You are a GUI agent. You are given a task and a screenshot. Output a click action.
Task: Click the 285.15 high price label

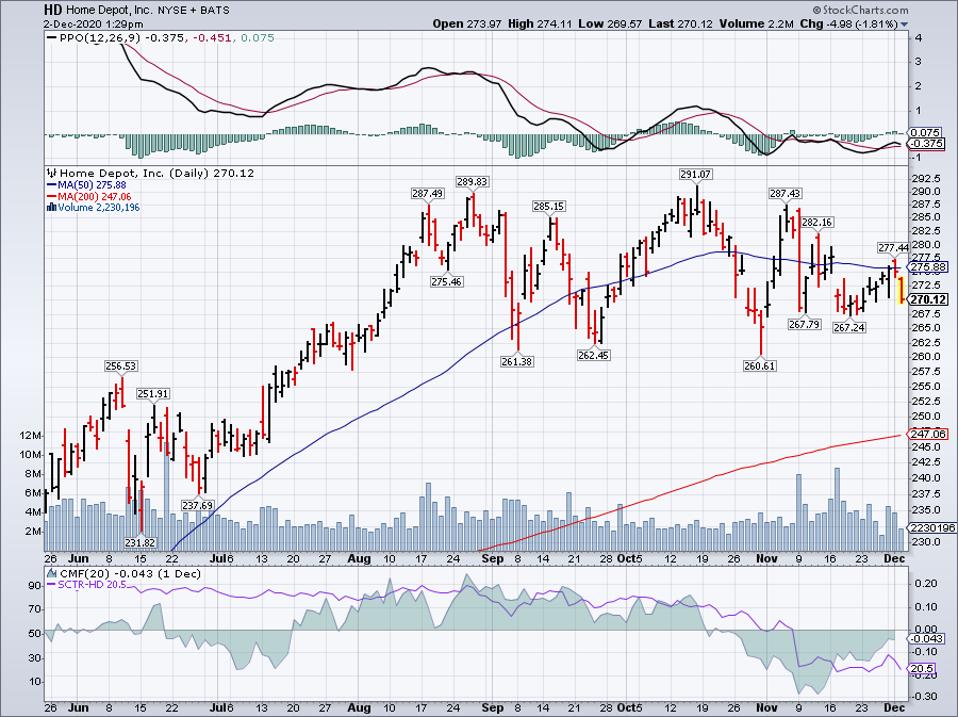click(x=549, y=206)
